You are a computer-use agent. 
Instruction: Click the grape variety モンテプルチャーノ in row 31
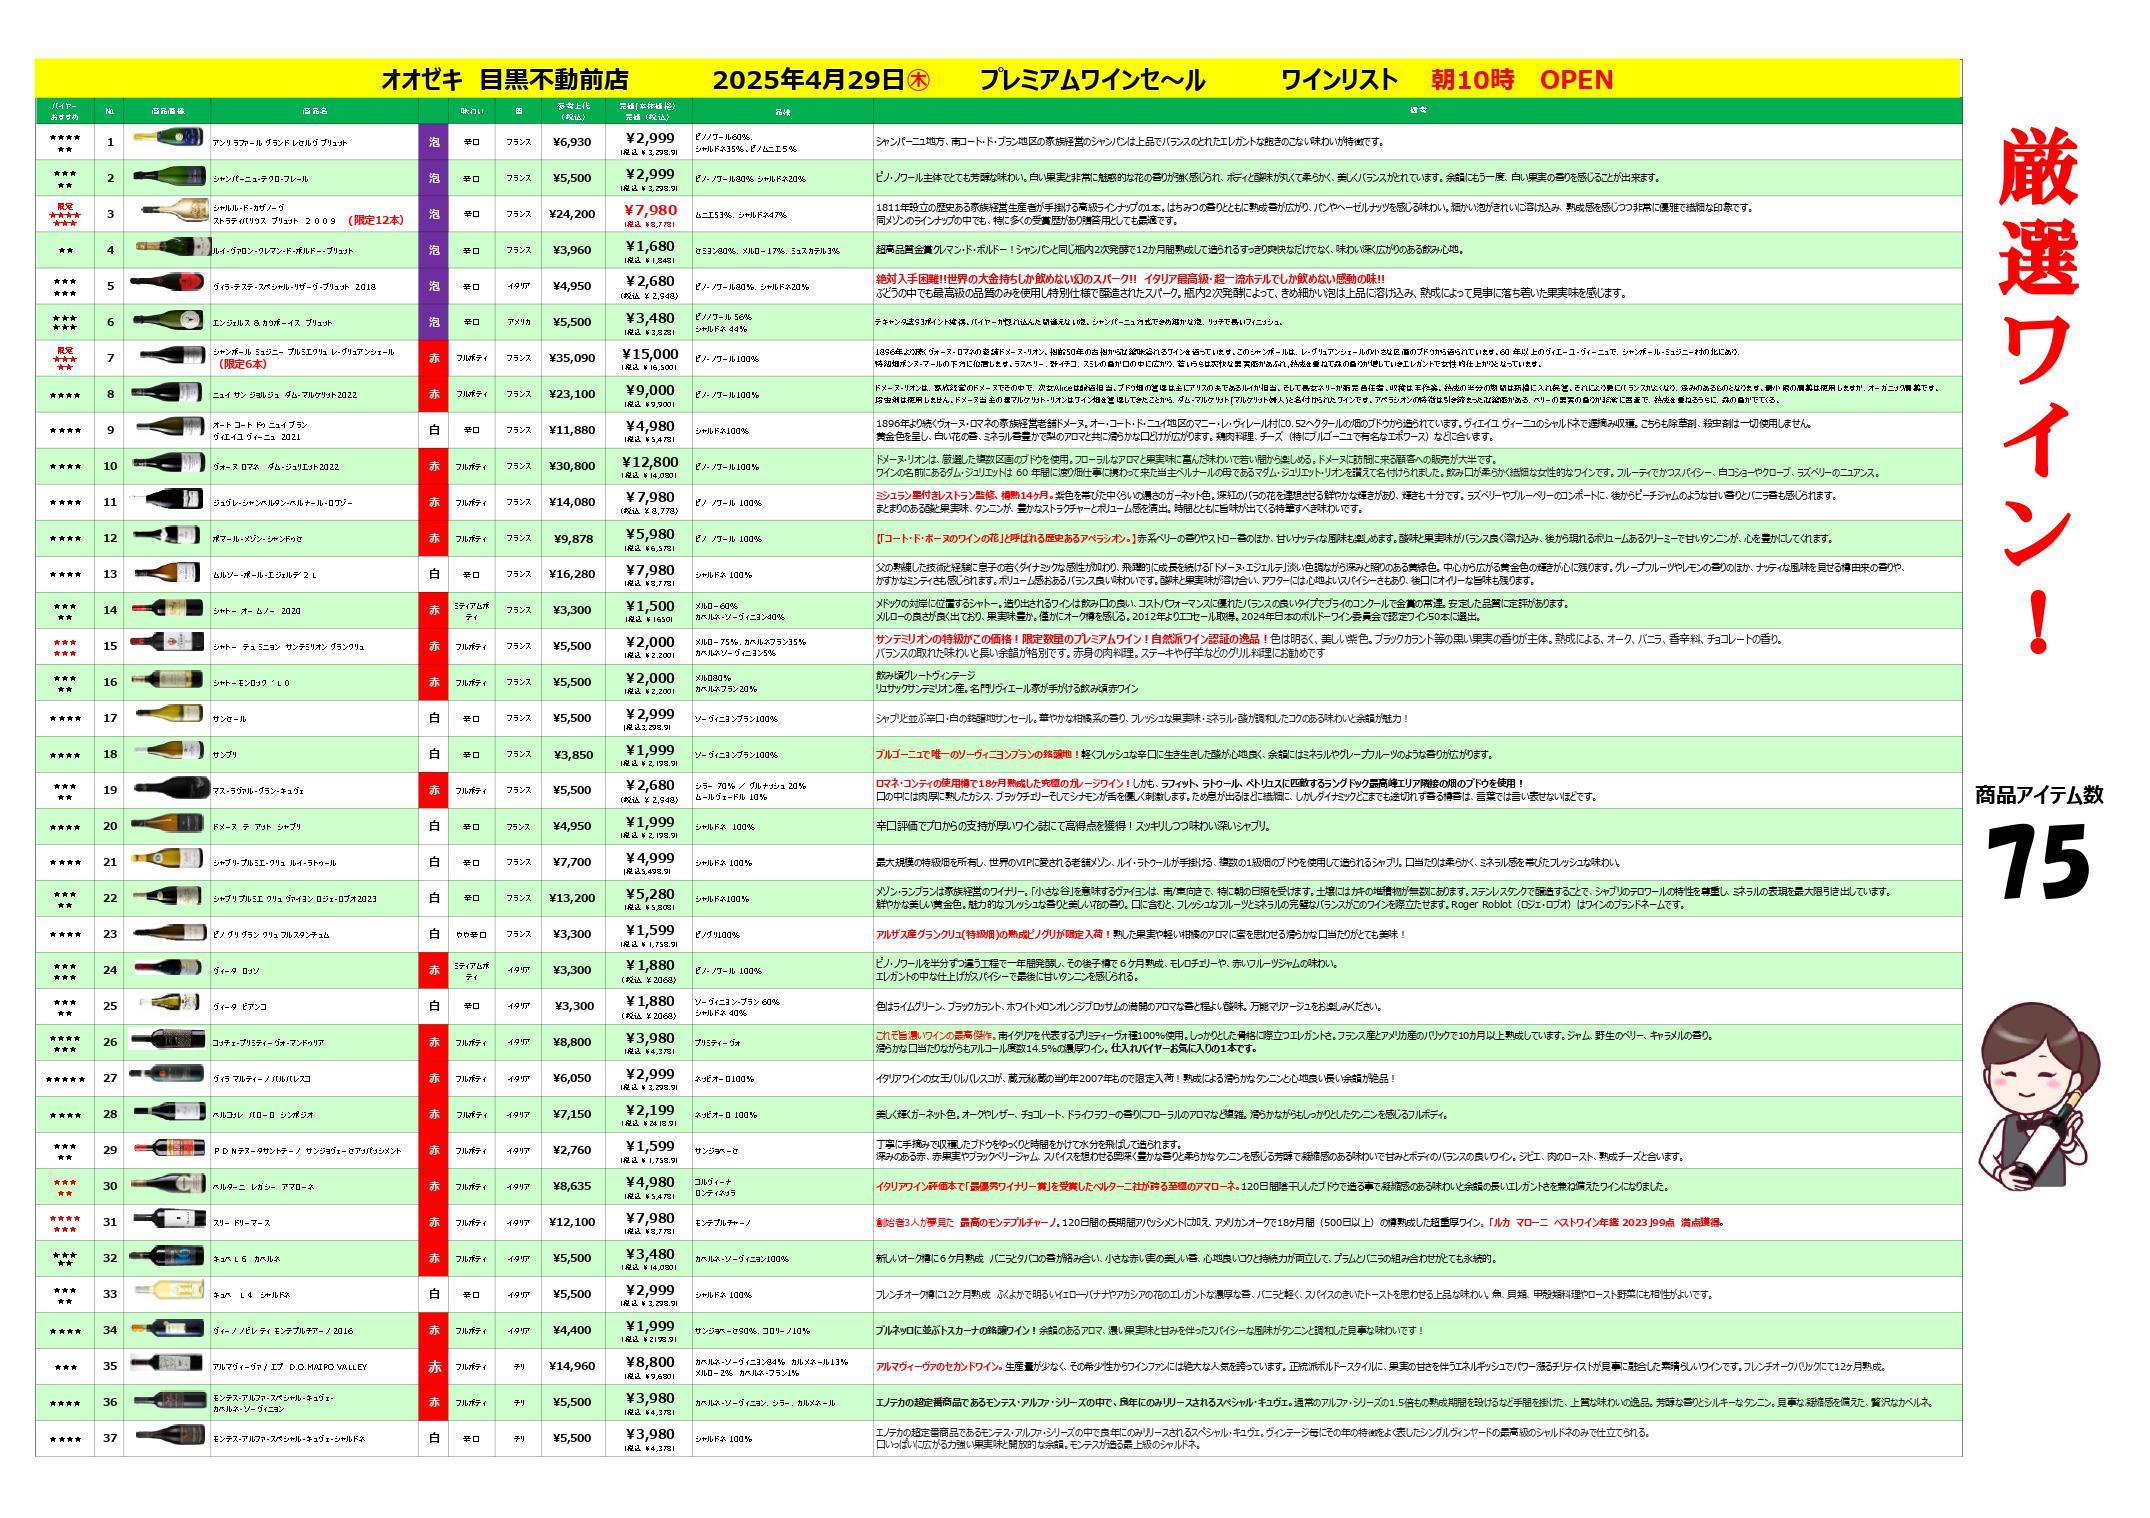pos(723,1222)
